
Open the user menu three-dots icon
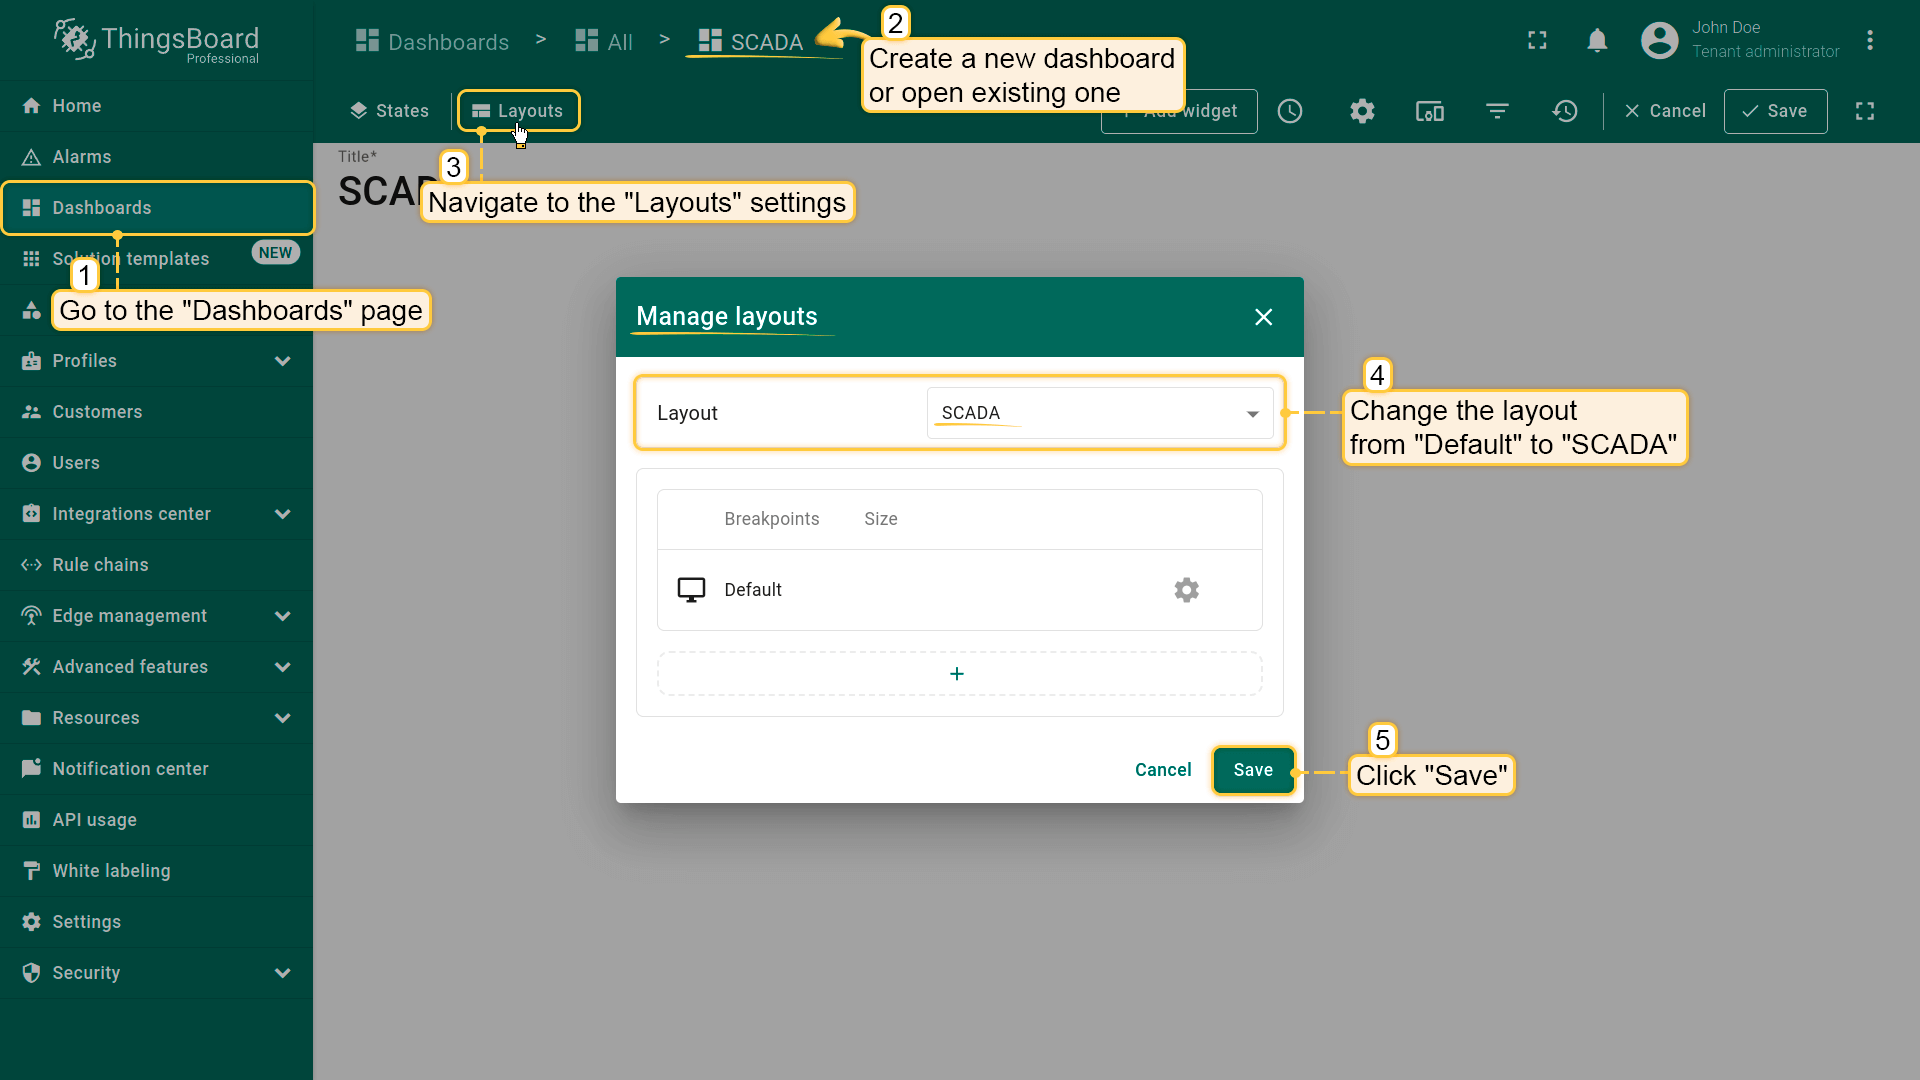1869,40
